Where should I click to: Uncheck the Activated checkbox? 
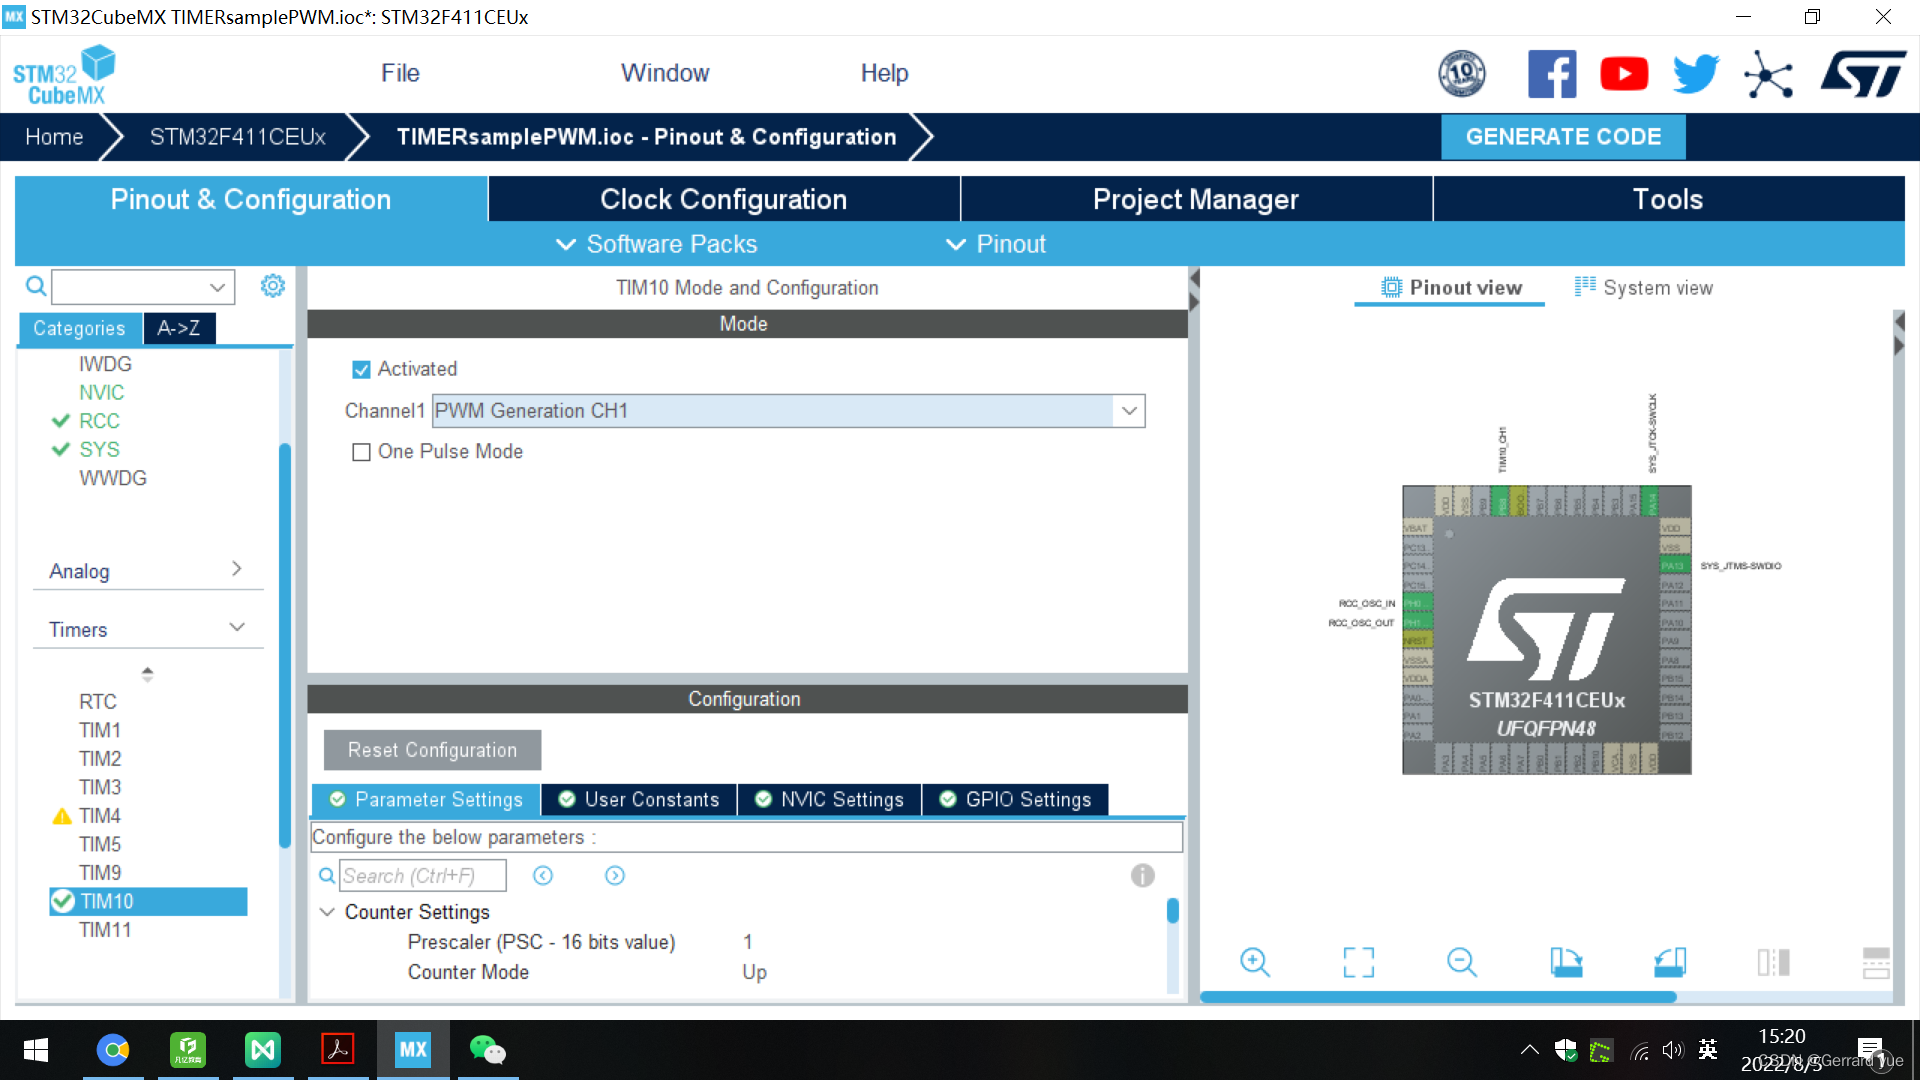tap(361, 370)
